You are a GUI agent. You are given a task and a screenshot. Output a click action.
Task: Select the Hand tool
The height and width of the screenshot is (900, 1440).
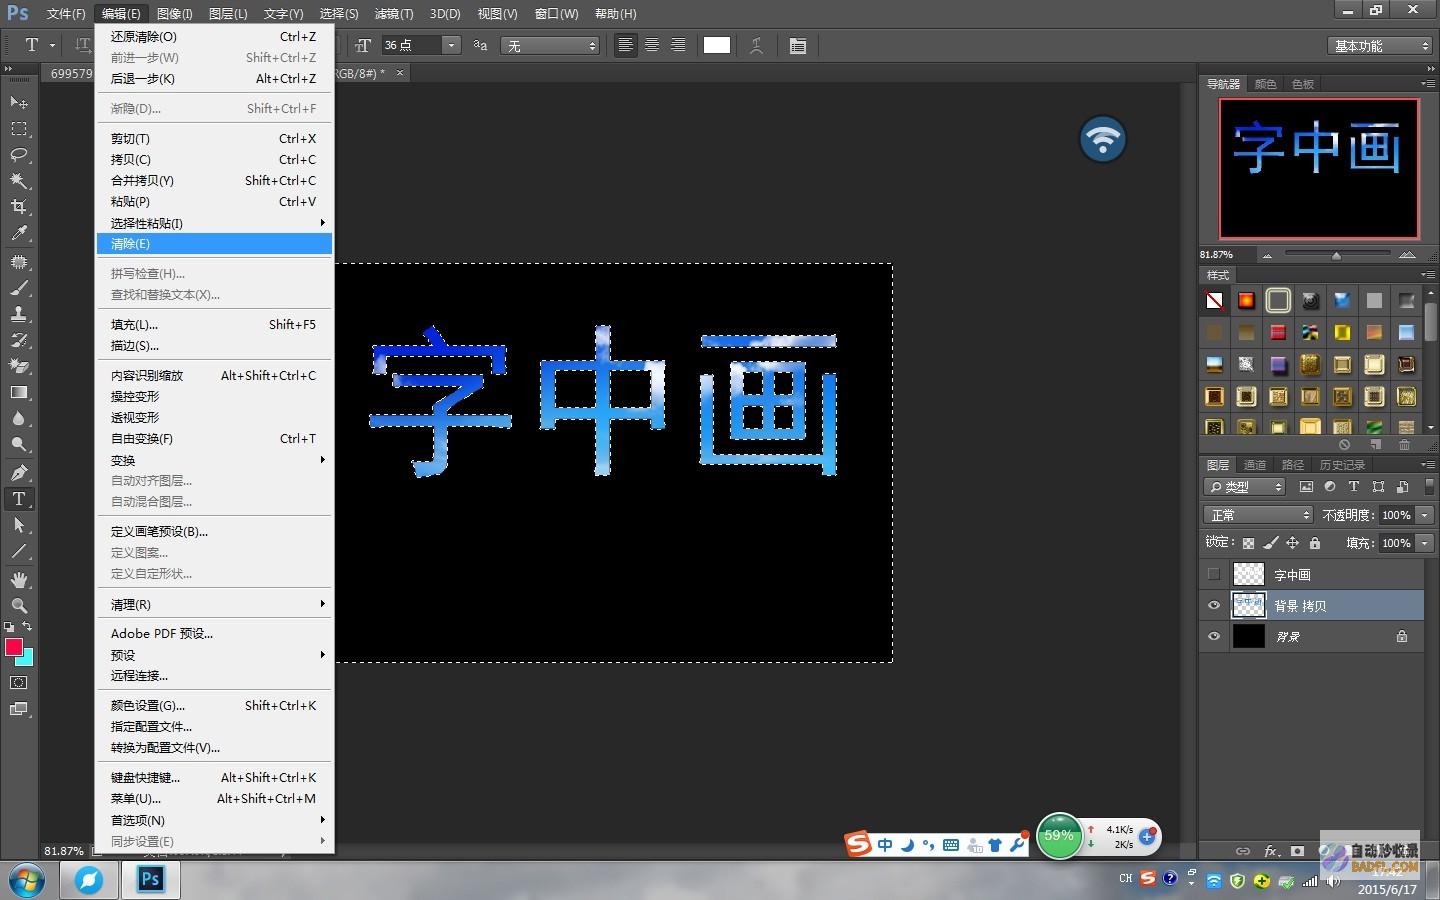point(19,580)
